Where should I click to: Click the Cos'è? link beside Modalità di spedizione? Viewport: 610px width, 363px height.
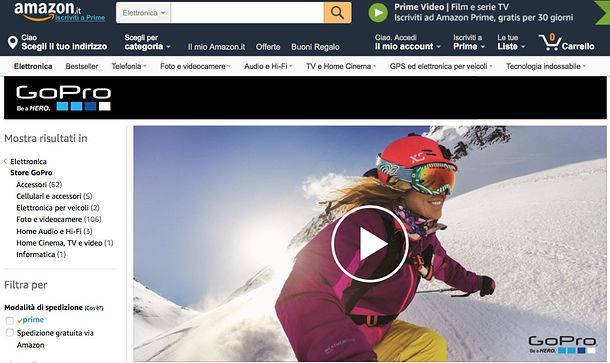click(x=94, y=308)
